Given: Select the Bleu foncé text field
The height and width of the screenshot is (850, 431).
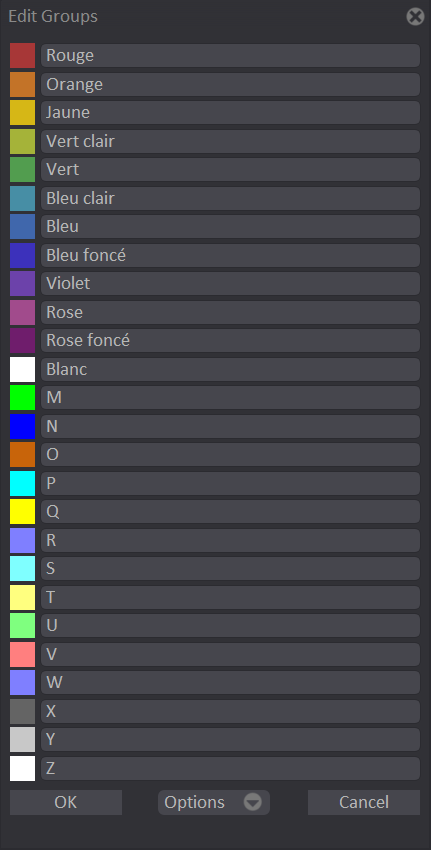Looking at the screenshot, I should pos(230,255).
